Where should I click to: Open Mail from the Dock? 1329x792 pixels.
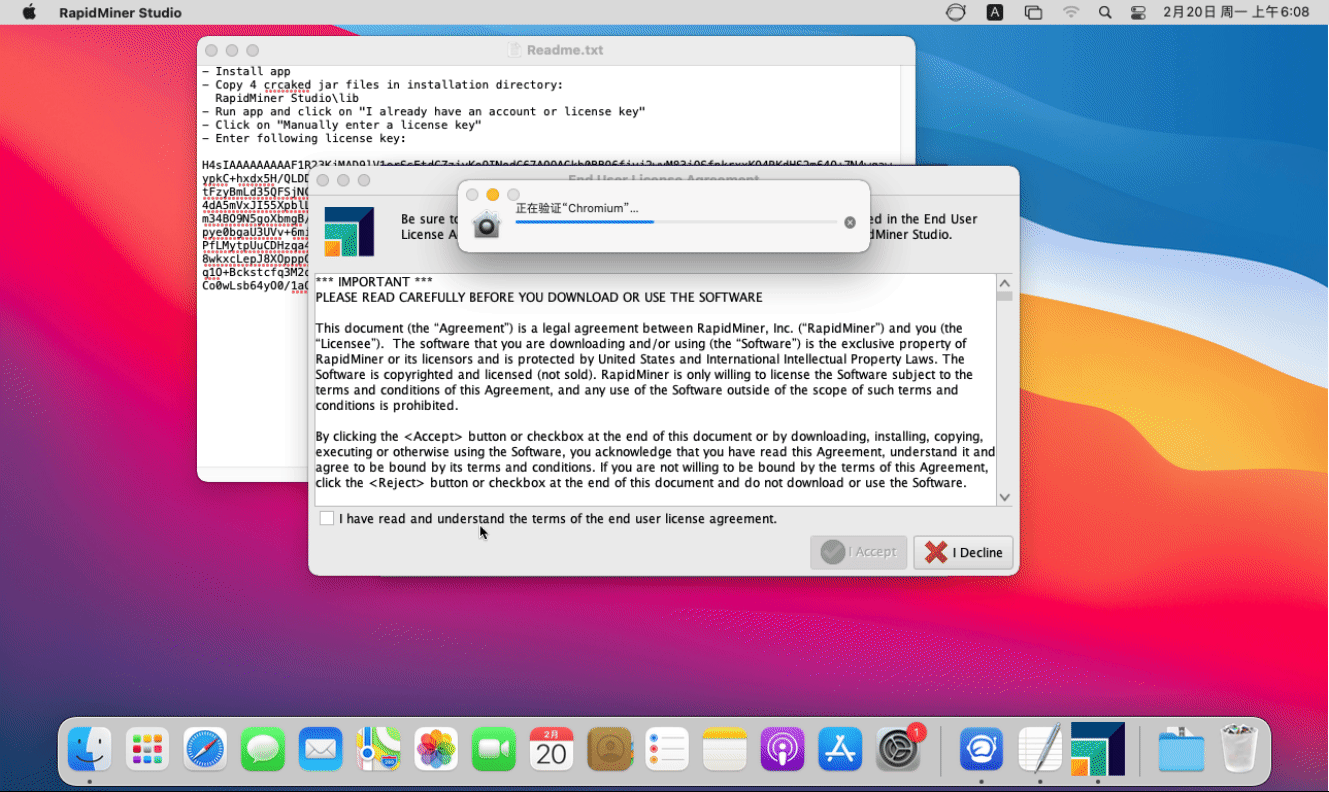(321, 749)
